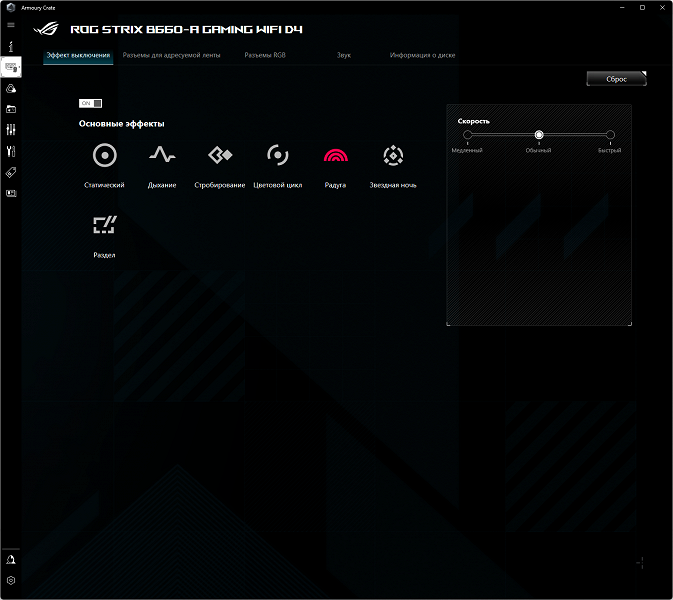Click the Сброс reset button
Image resolution: width=673 pixels, height=600 pixels.
pyautogui.click(x=616, y=79)
